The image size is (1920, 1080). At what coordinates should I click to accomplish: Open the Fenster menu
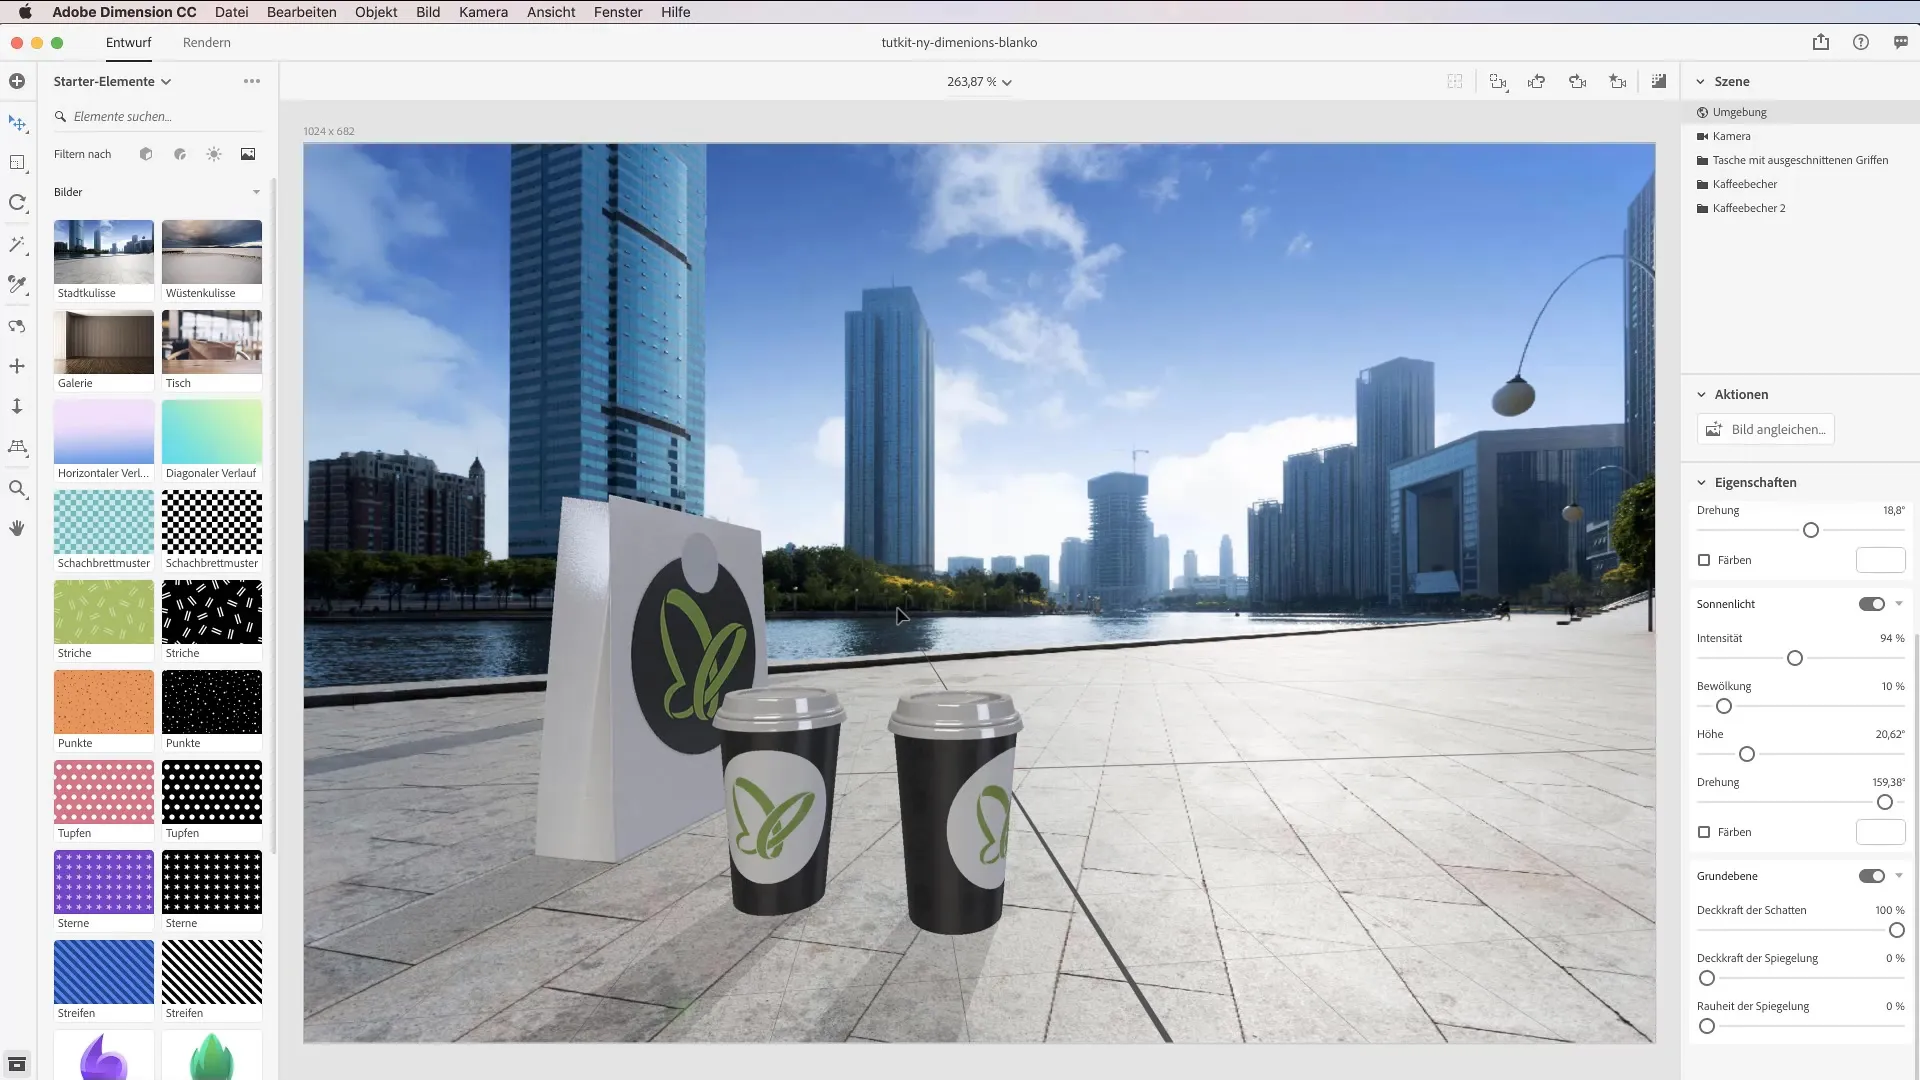point(618,12)
